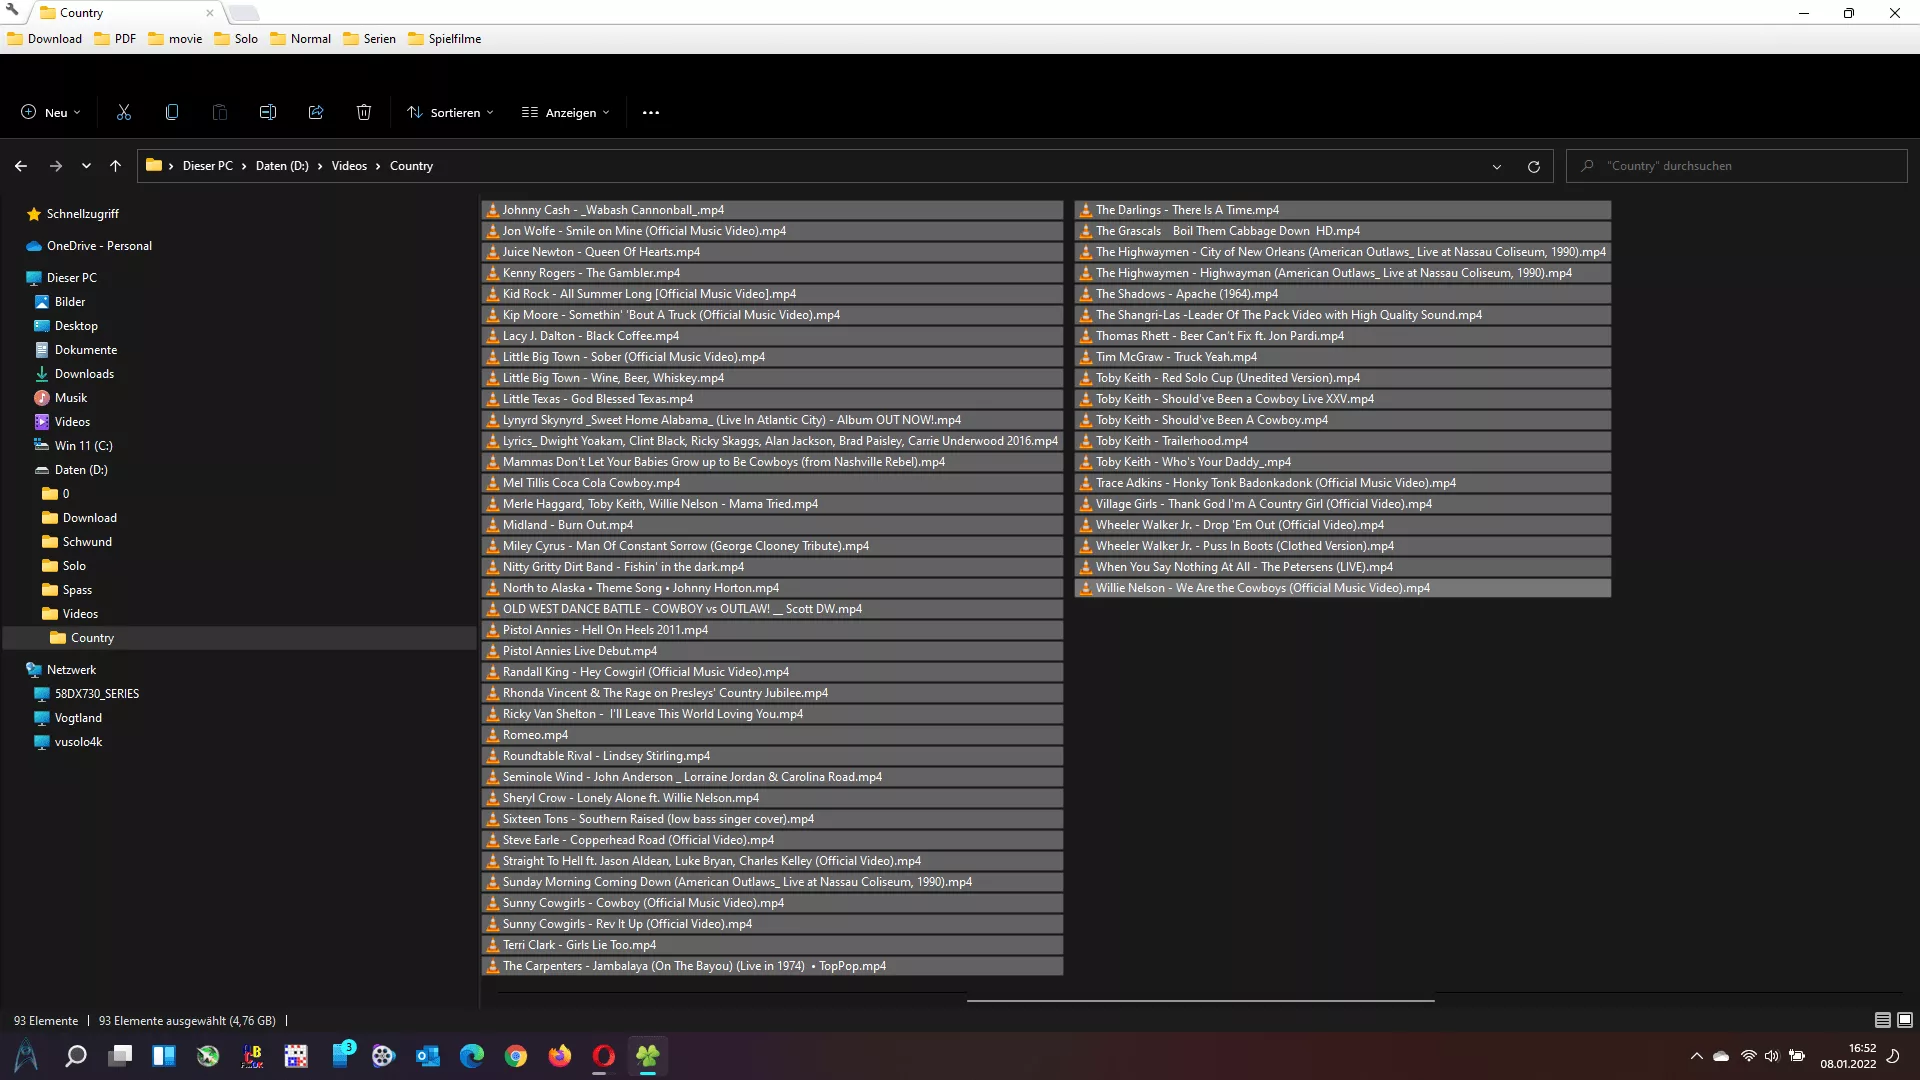This screenshot has height=1080, width=1920.
Task: Select Terri Clark - Girls Lie Too.mp4
Action: pos(772,945)
